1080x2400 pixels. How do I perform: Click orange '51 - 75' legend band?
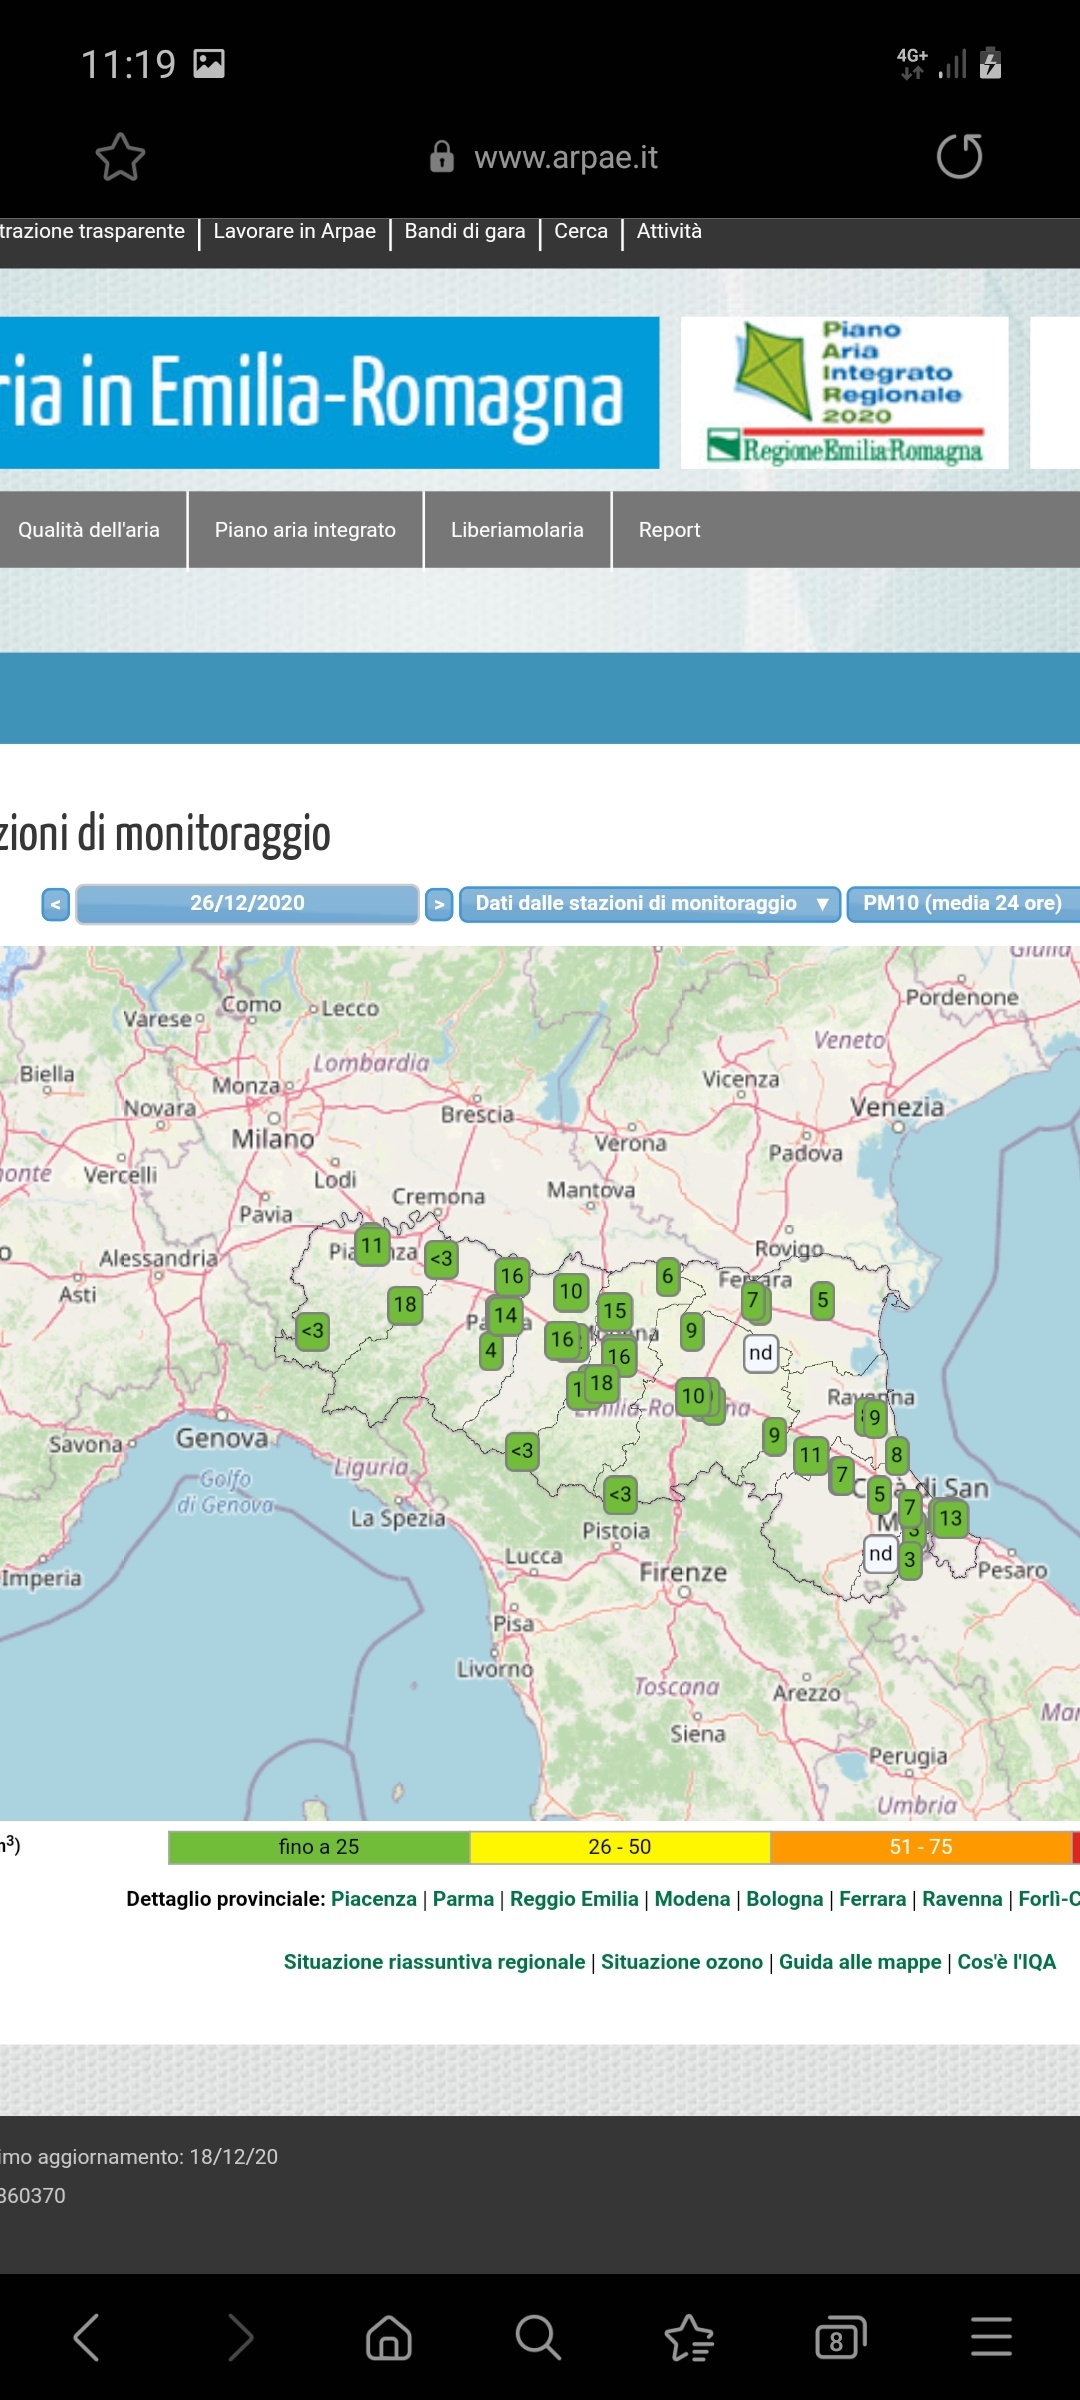921,1847
